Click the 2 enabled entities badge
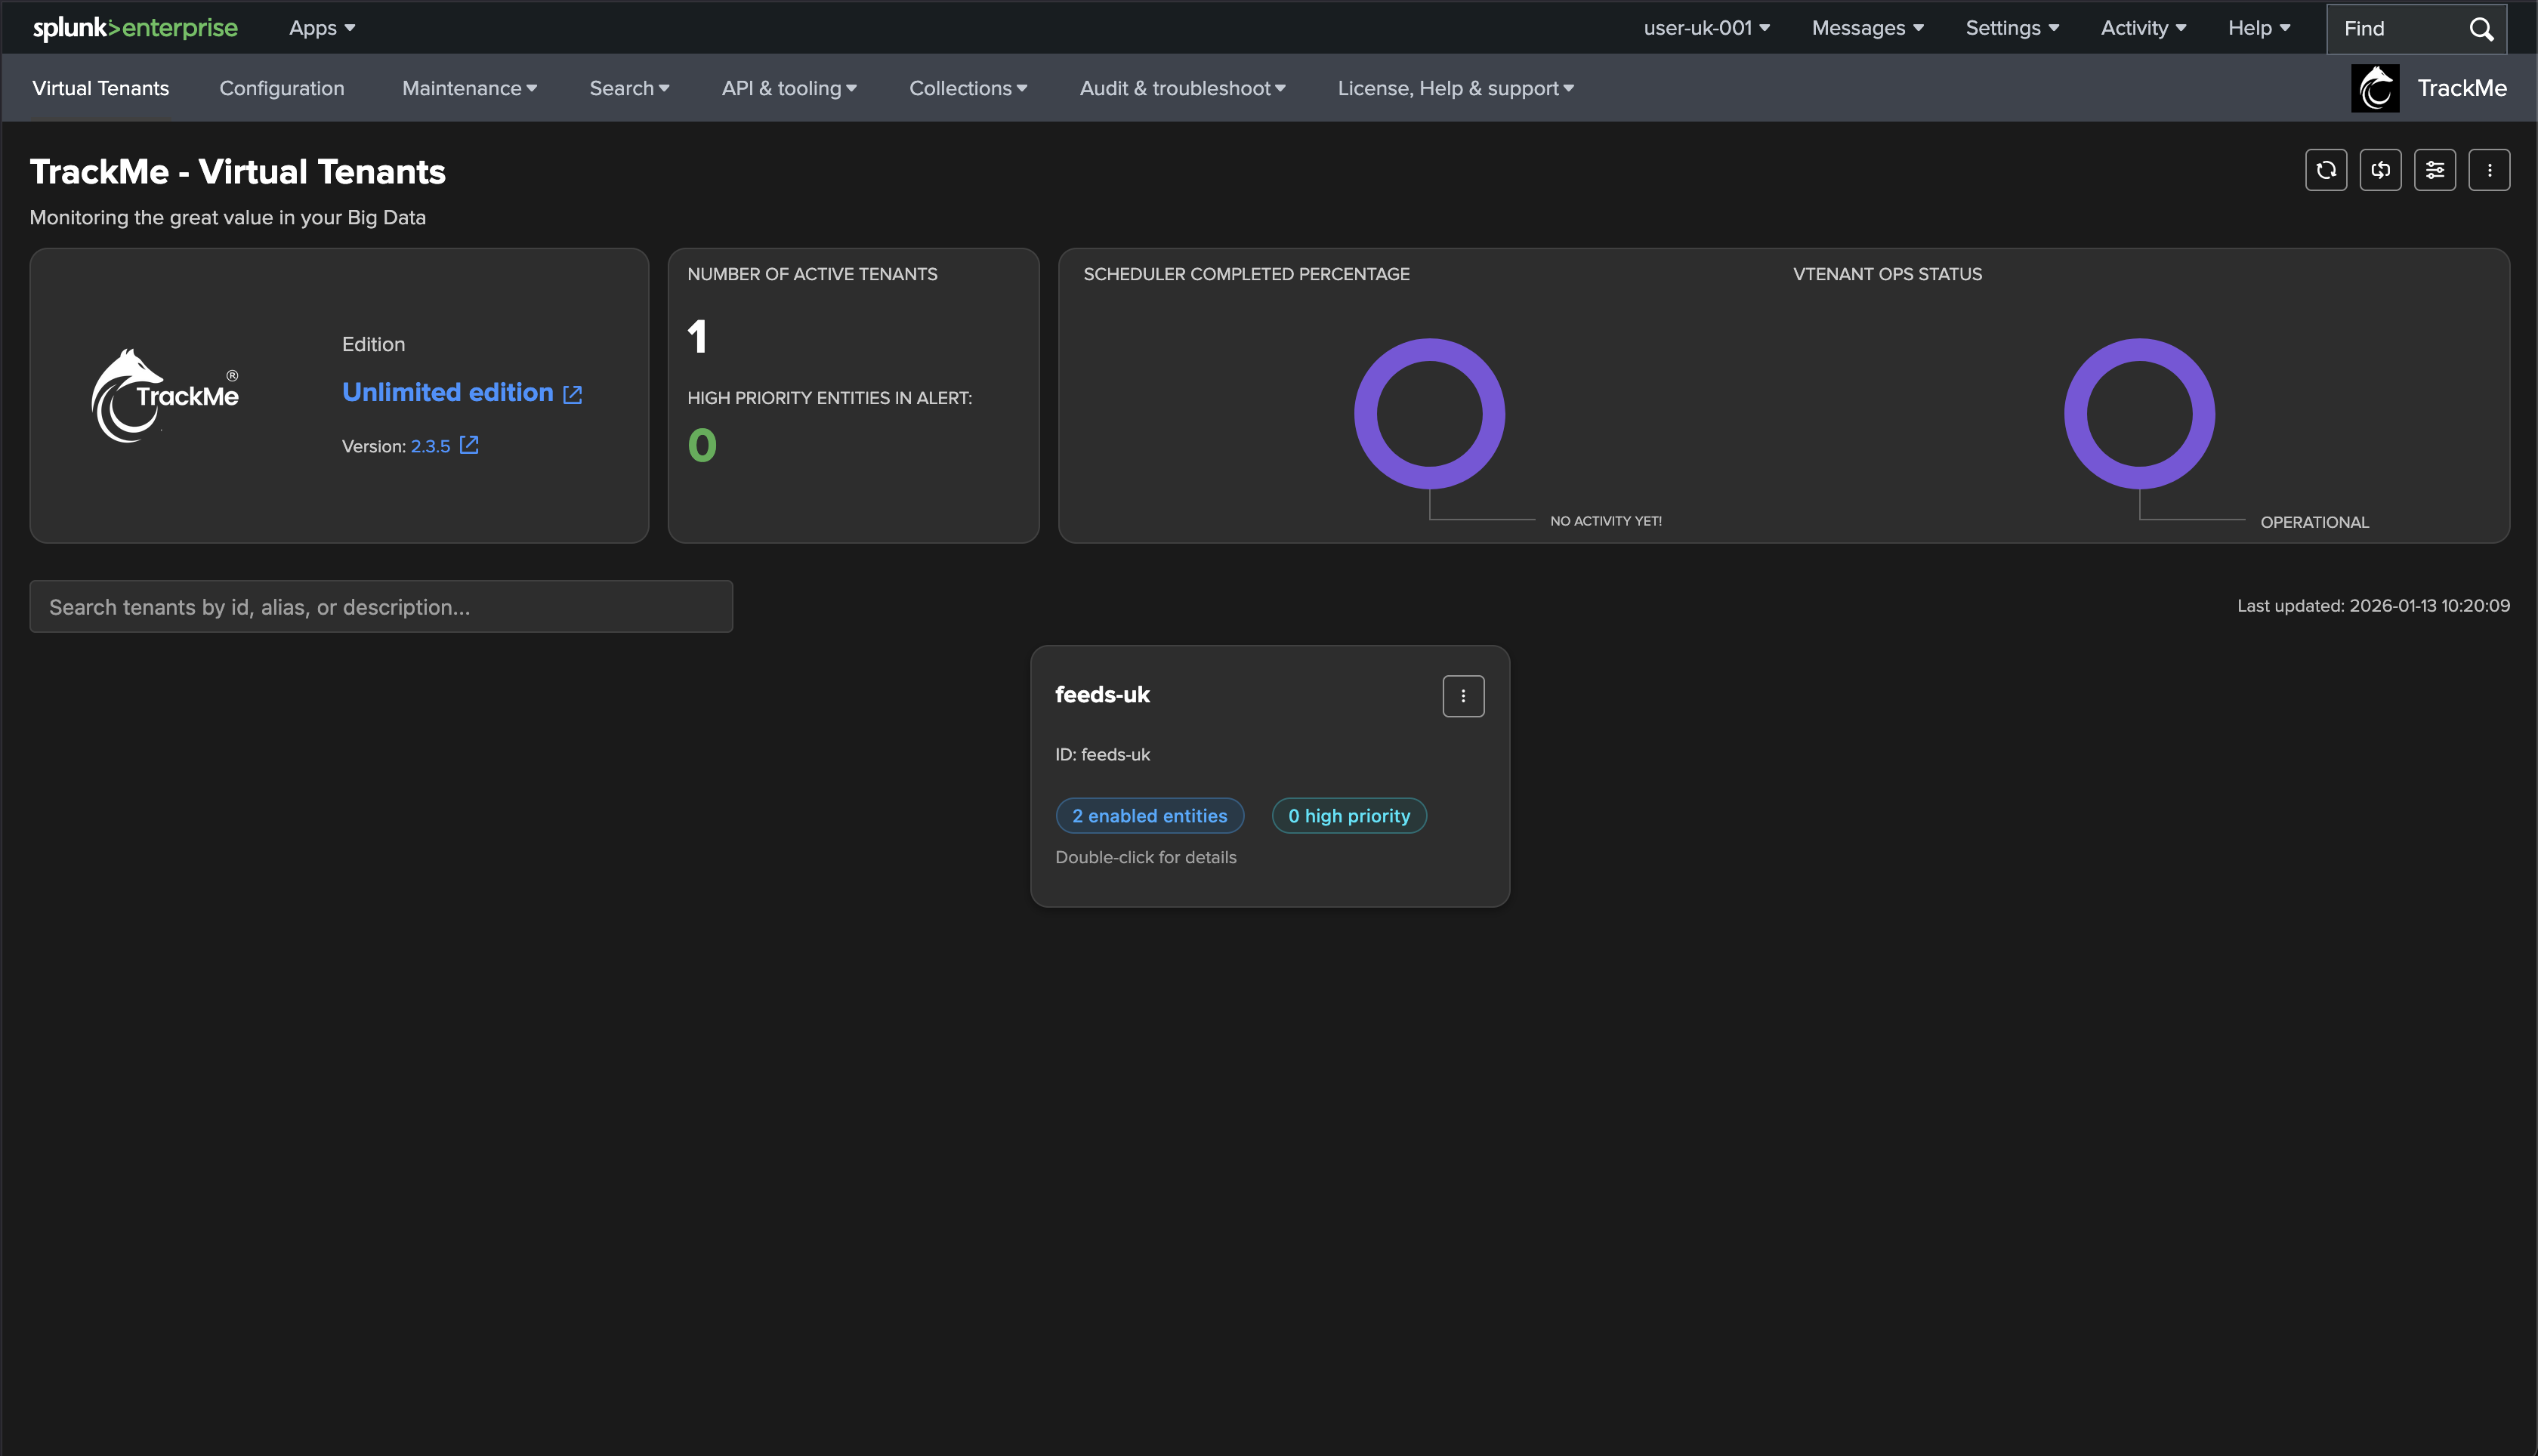 point(1149,816)
